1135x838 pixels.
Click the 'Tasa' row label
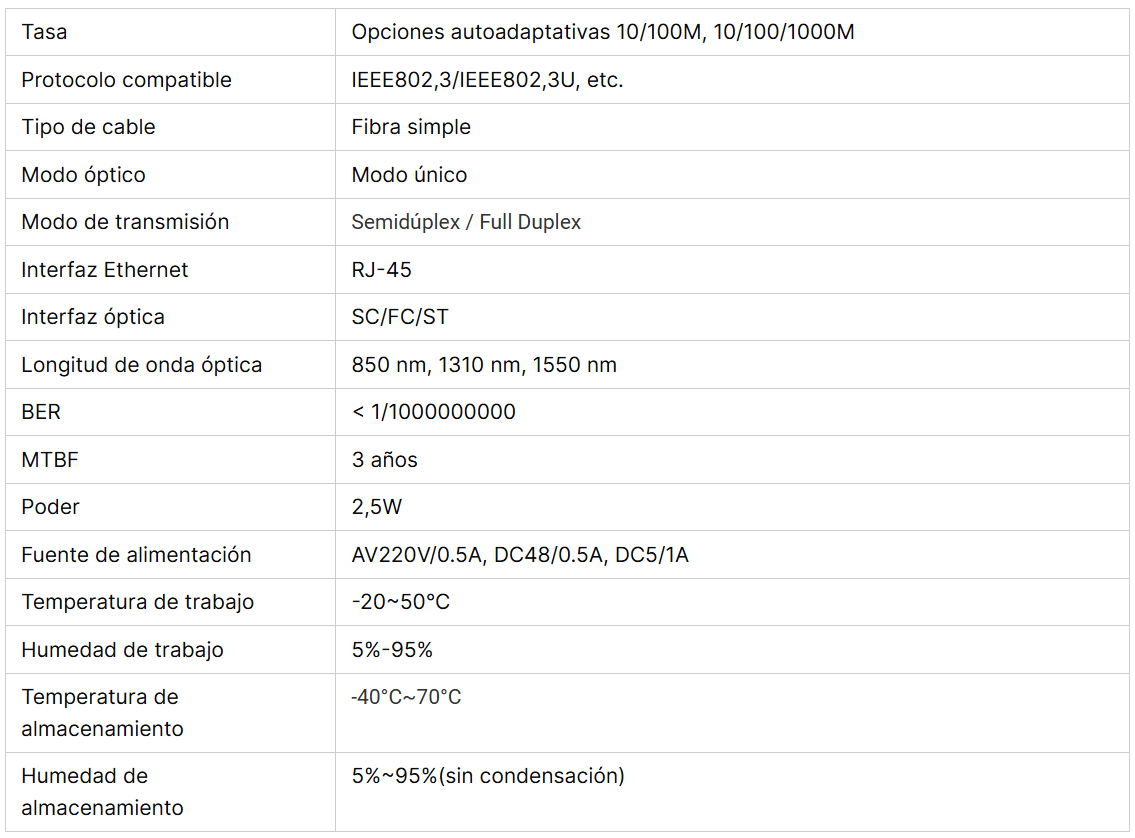coord(45,32)
